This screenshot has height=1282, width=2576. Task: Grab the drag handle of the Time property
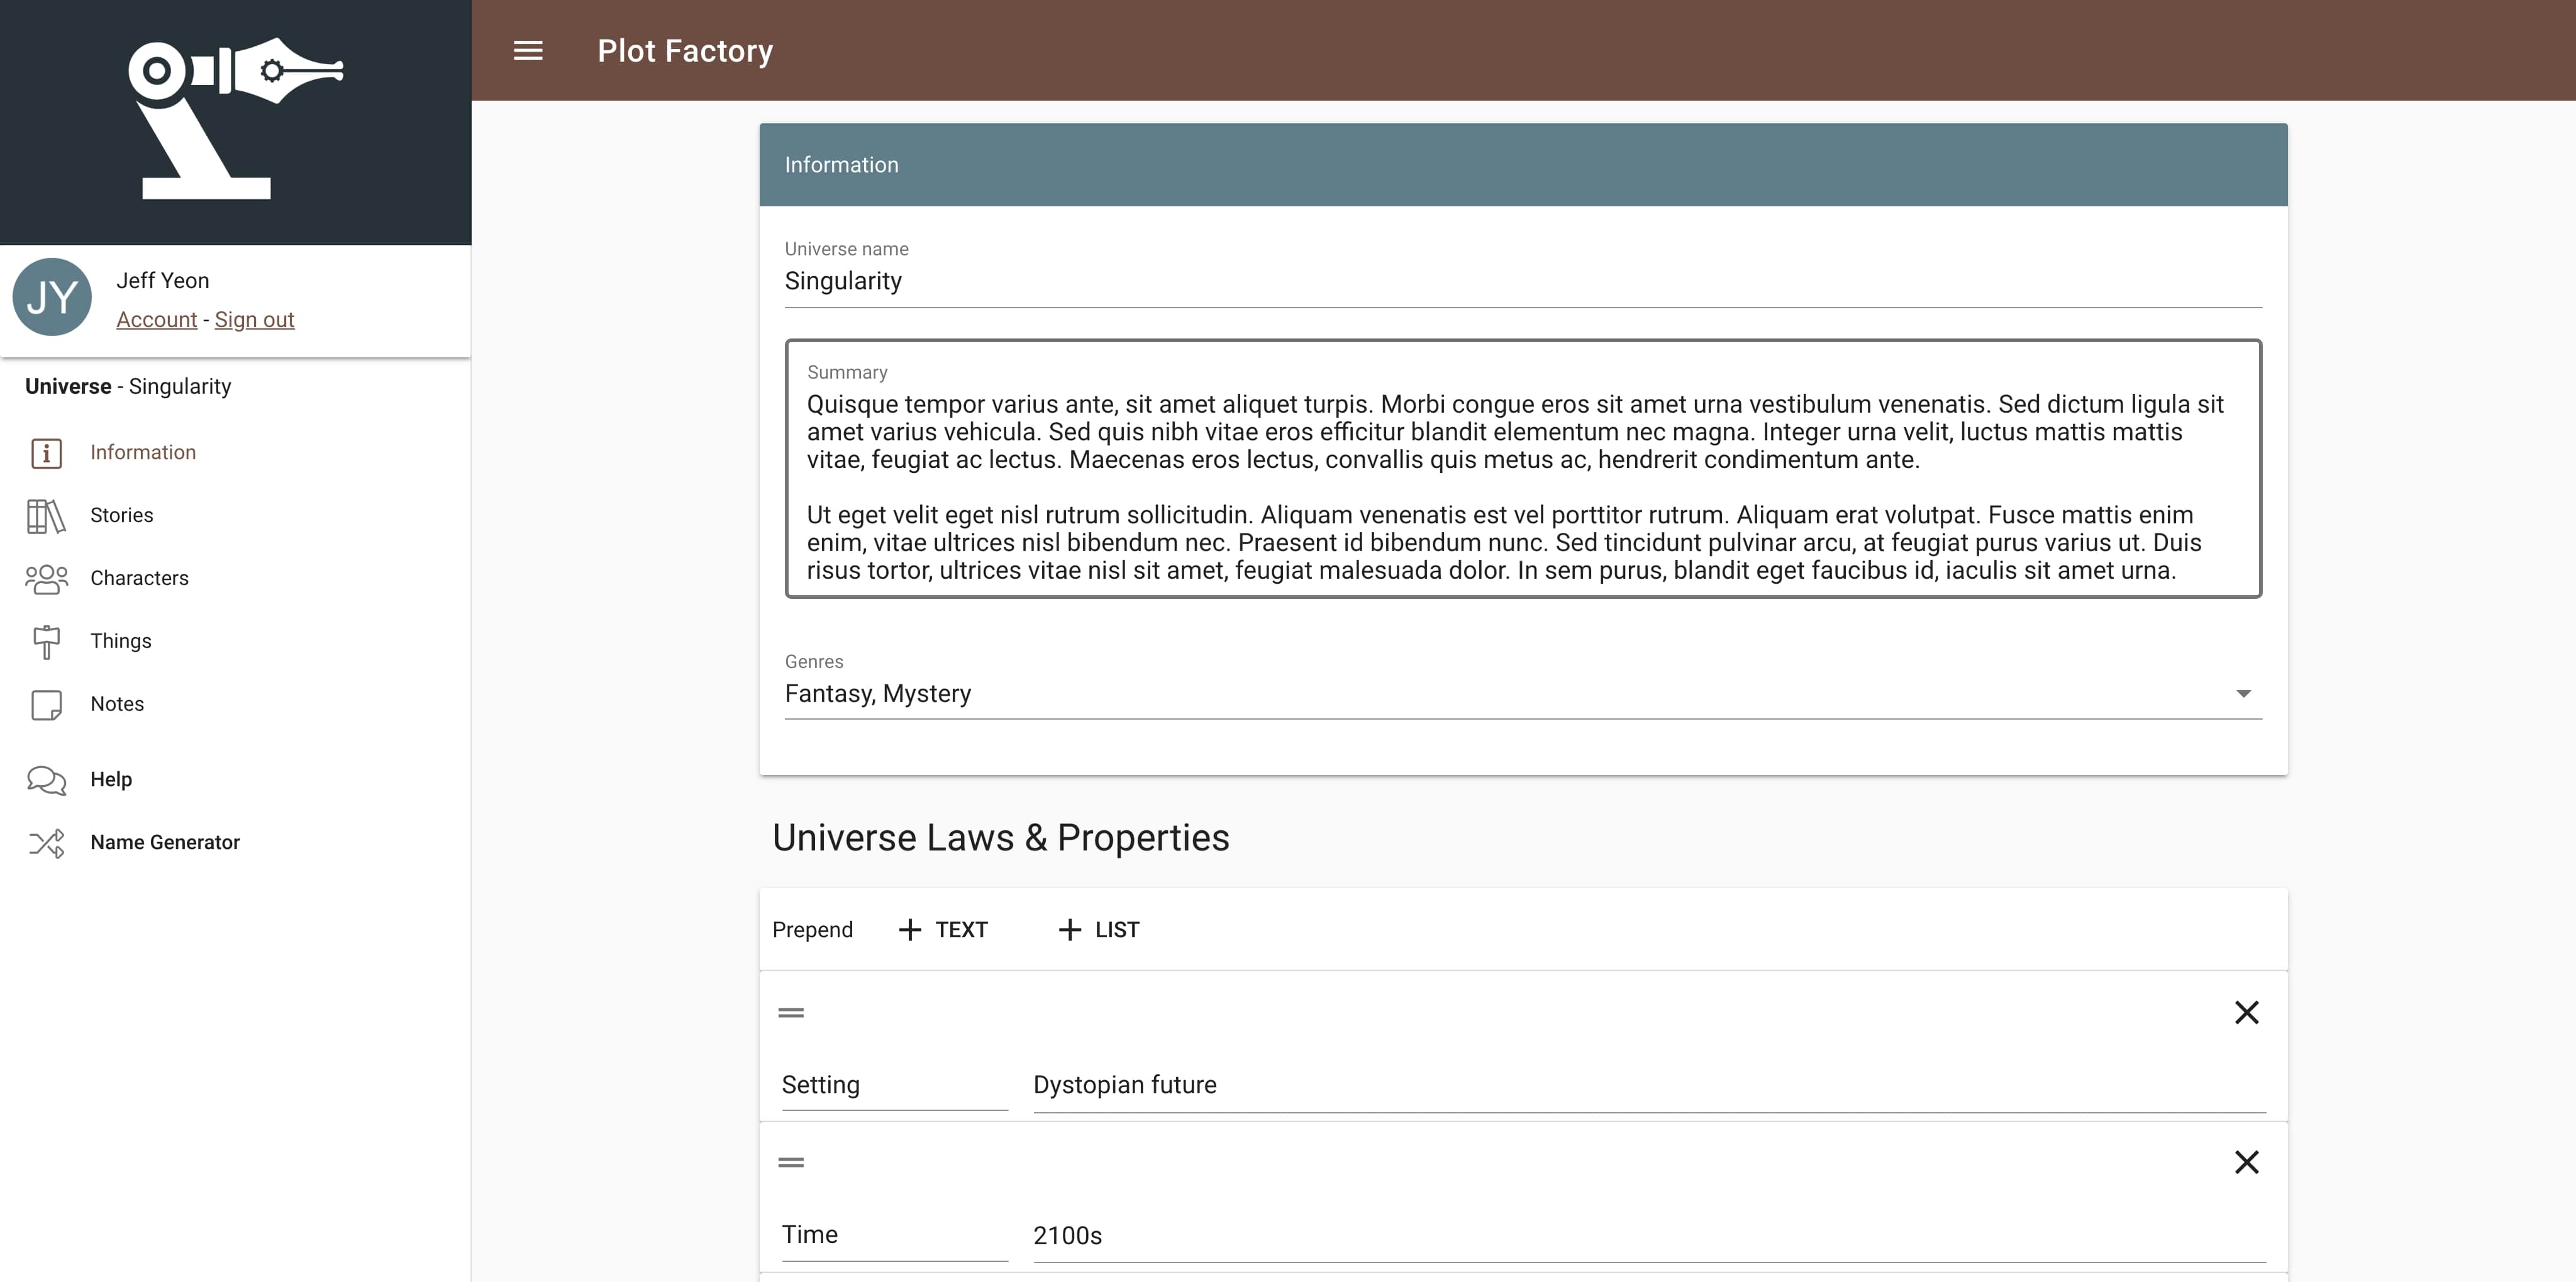pos(791,1162)
